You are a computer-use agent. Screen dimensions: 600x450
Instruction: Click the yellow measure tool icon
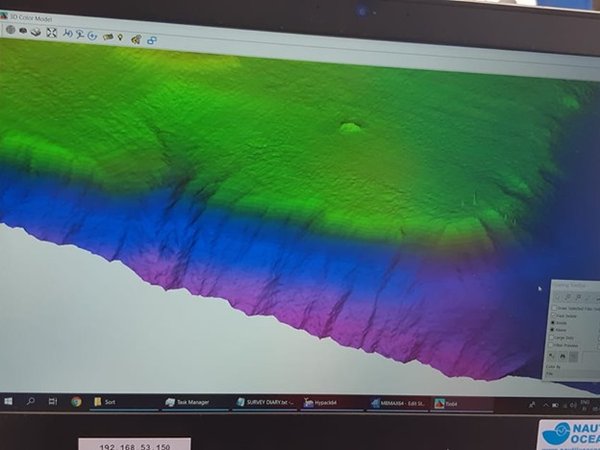(x=106, y=37)
